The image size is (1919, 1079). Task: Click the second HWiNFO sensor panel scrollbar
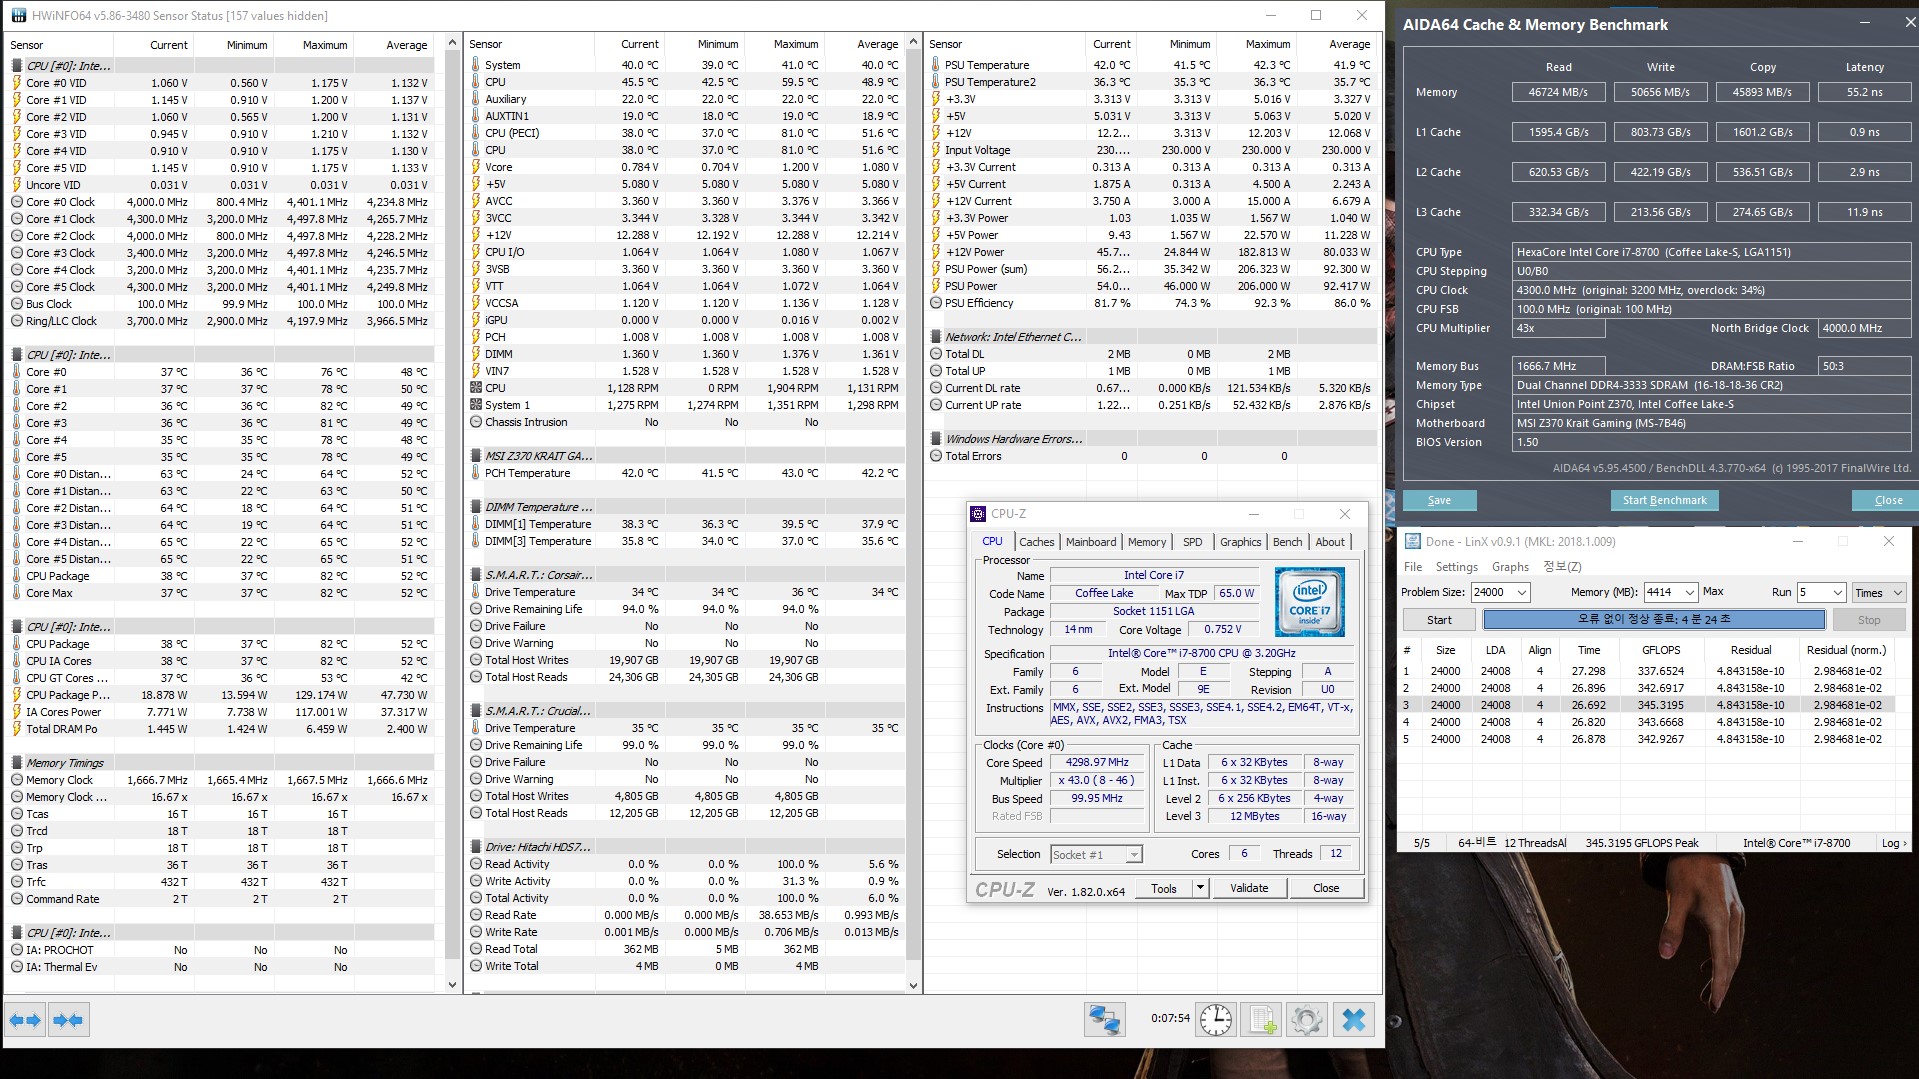pos(913,513)
